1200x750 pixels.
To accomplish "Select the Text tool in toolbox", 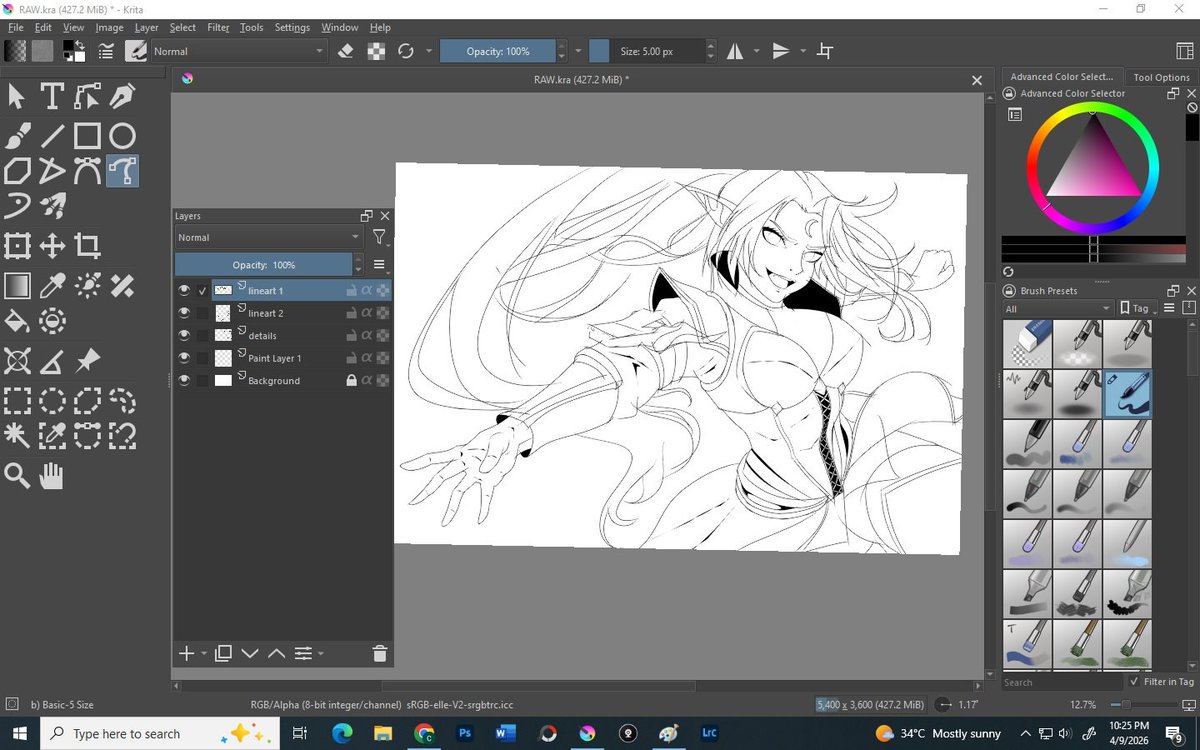I will click(x=52, y=96).
